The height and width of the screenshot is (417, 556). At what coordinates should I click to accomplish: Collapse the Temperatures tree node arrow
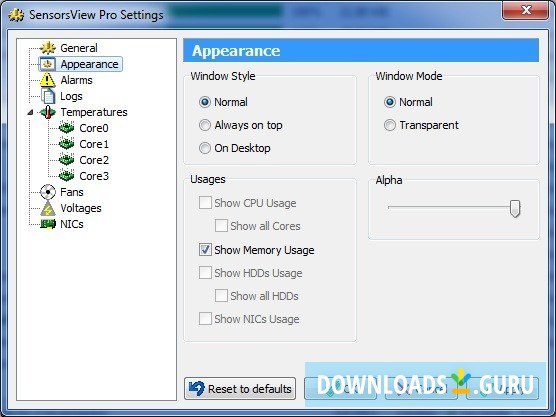pos(30,112)
